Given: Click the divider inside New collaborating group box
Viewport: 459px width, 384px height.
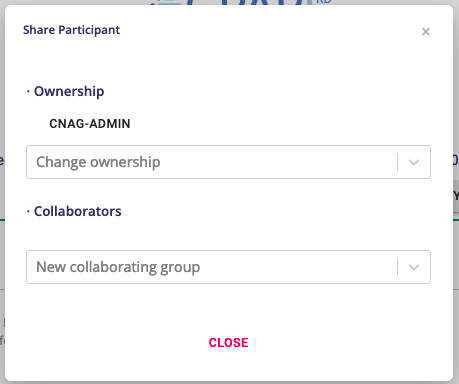Looking at the screenshot, I should (x=398, y=267).
